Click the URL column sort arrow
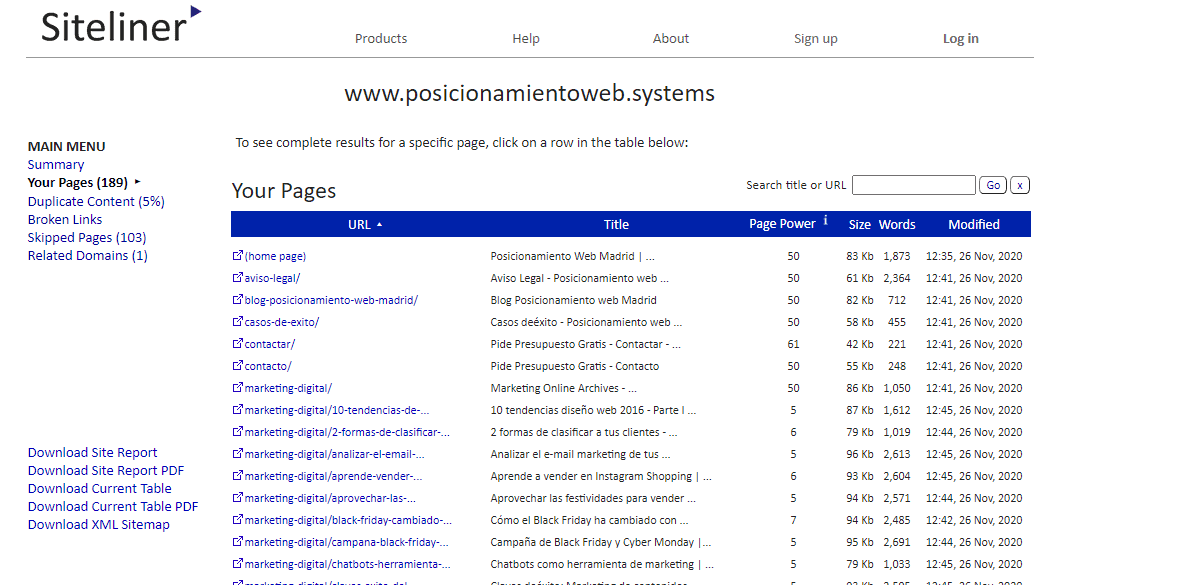The image size is (1194, 585). (x=379, y=225)
